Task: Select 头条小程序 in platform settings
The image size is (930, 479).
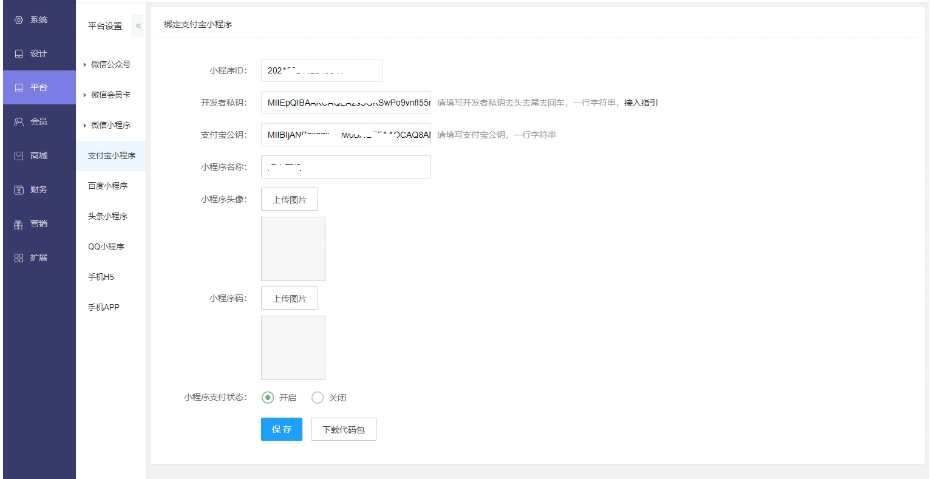Action: point(107,216)
